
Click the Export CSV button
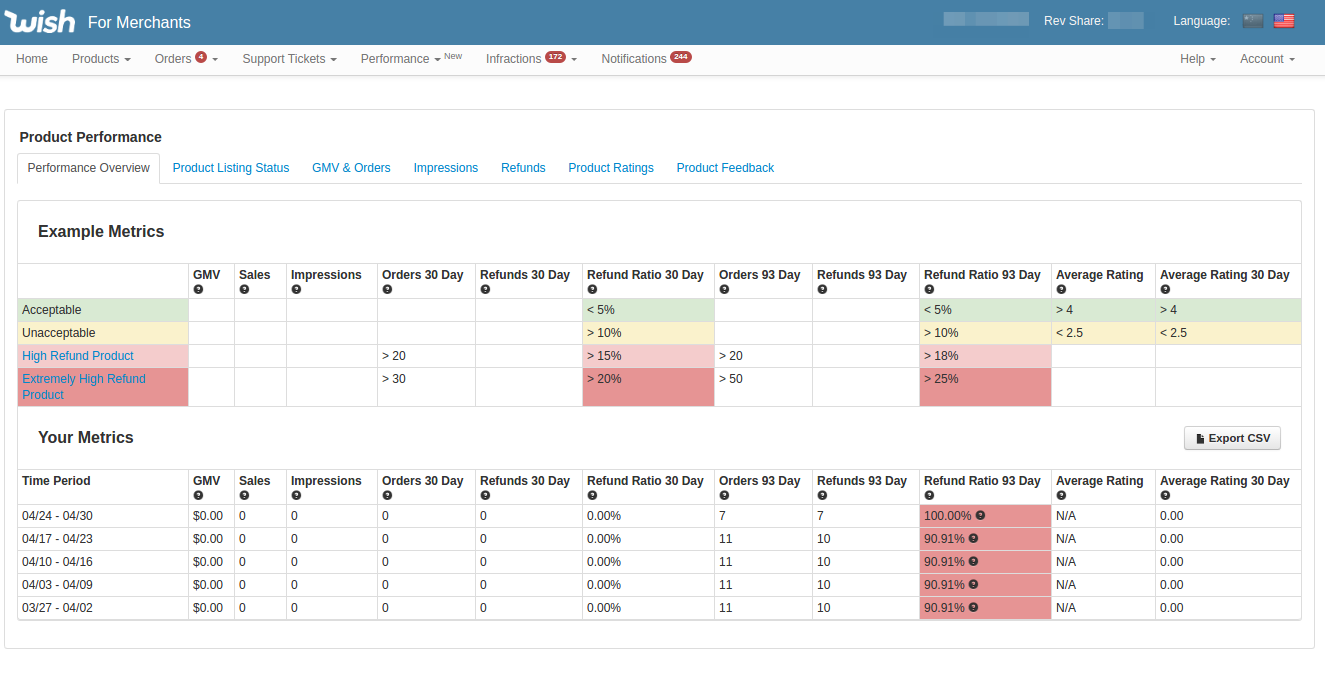[x=1232, y=438]
